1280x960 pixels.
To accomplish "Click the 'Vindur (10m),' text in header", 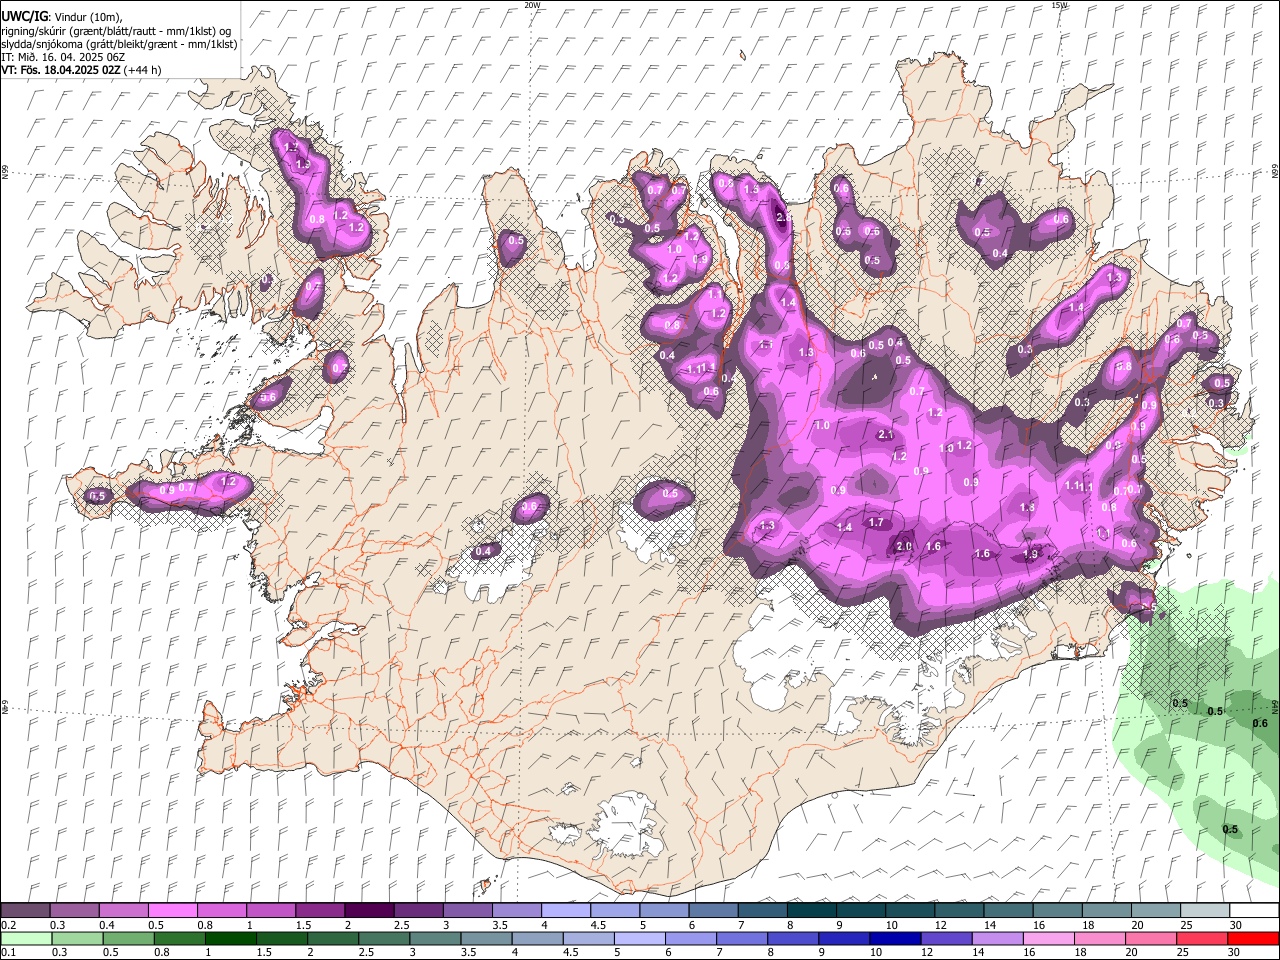I will (x=88, y=17).
